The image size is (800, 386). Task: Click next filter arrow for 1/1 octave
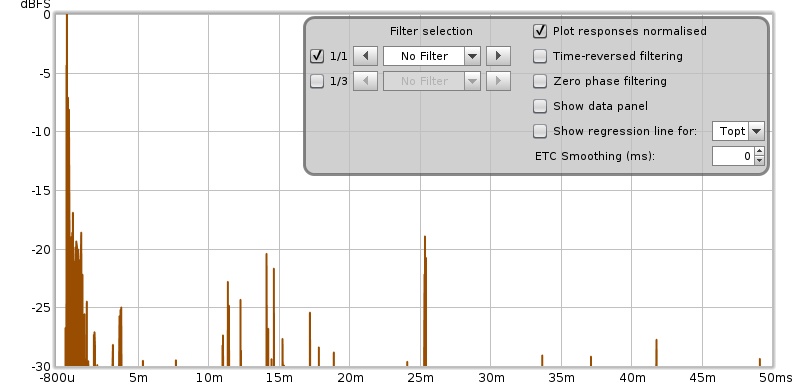click(498, 56)
